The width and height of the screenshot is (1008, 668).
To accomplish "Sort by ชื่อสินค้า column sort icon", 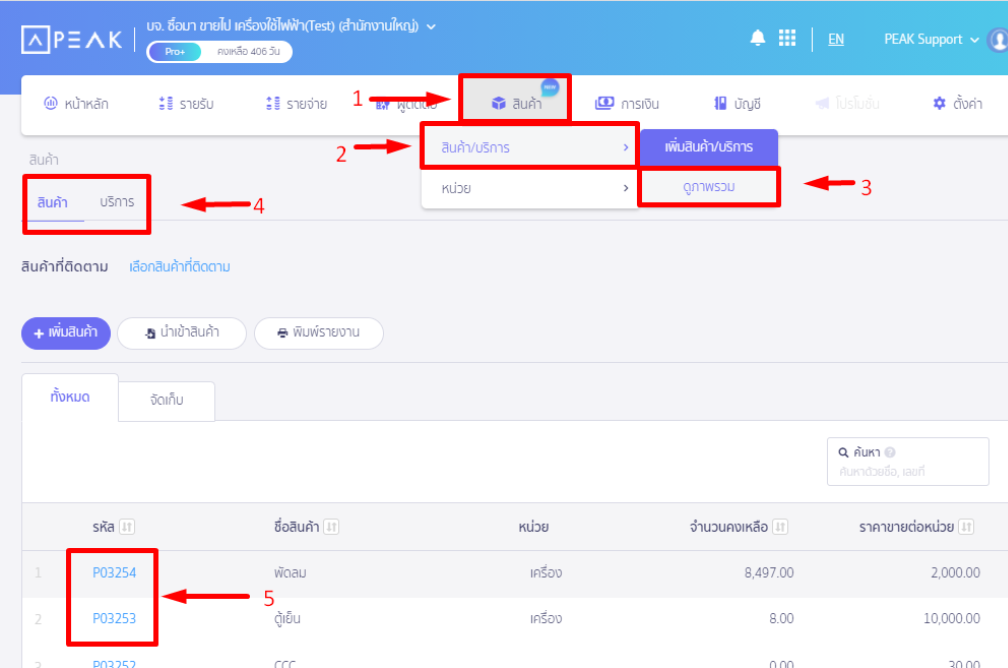I will (x=331, y=527).
